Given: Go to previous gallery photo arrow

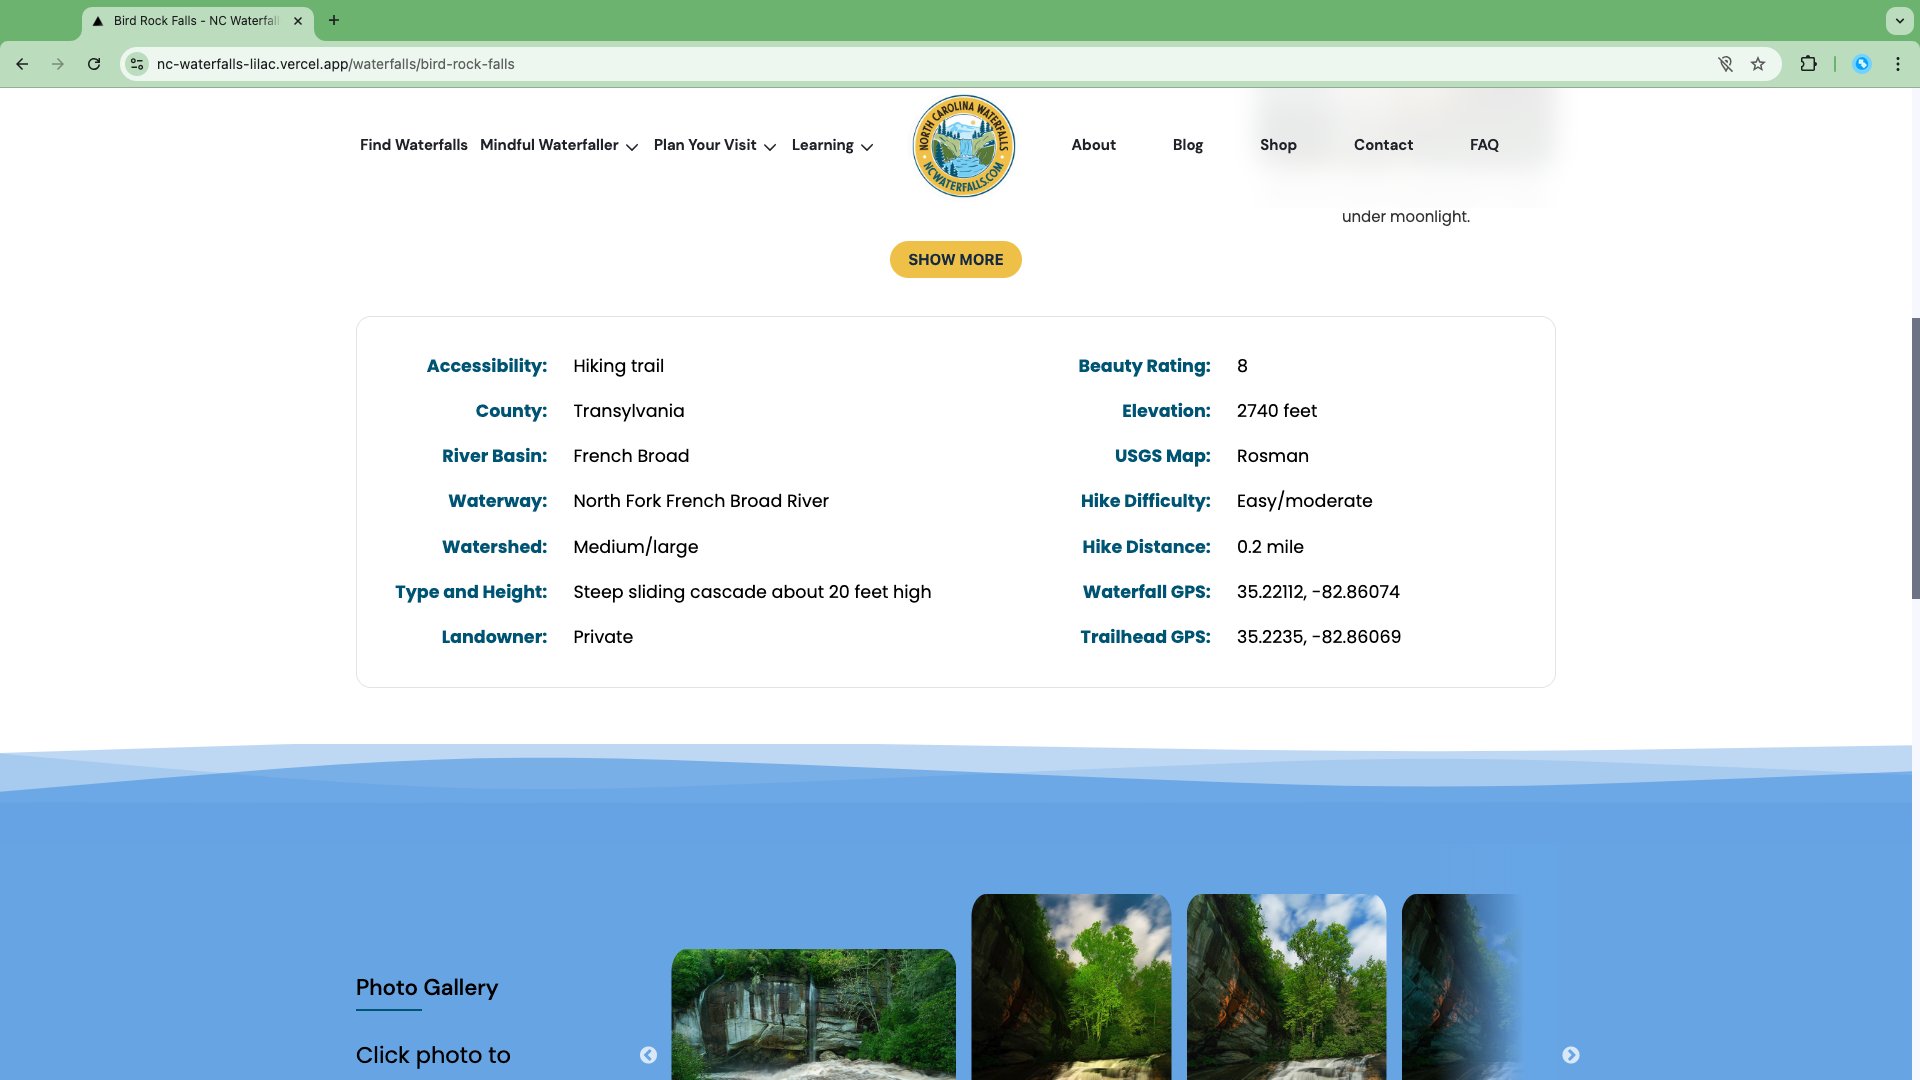Looking at the screenshot, I should pyautogui.click(x=648, y=1055).
